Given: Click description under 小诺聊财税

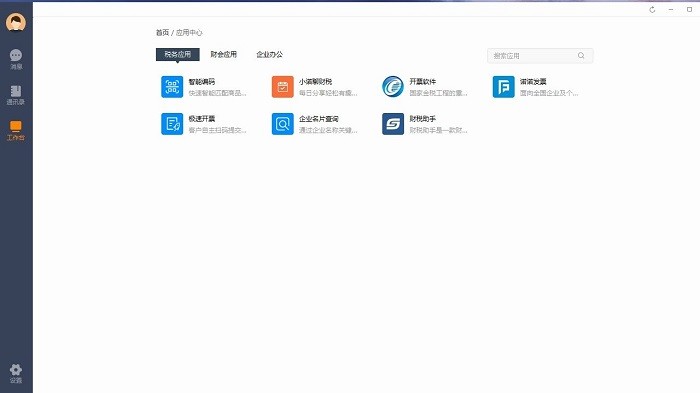Looking at the screenshot, I should point(328,93).
